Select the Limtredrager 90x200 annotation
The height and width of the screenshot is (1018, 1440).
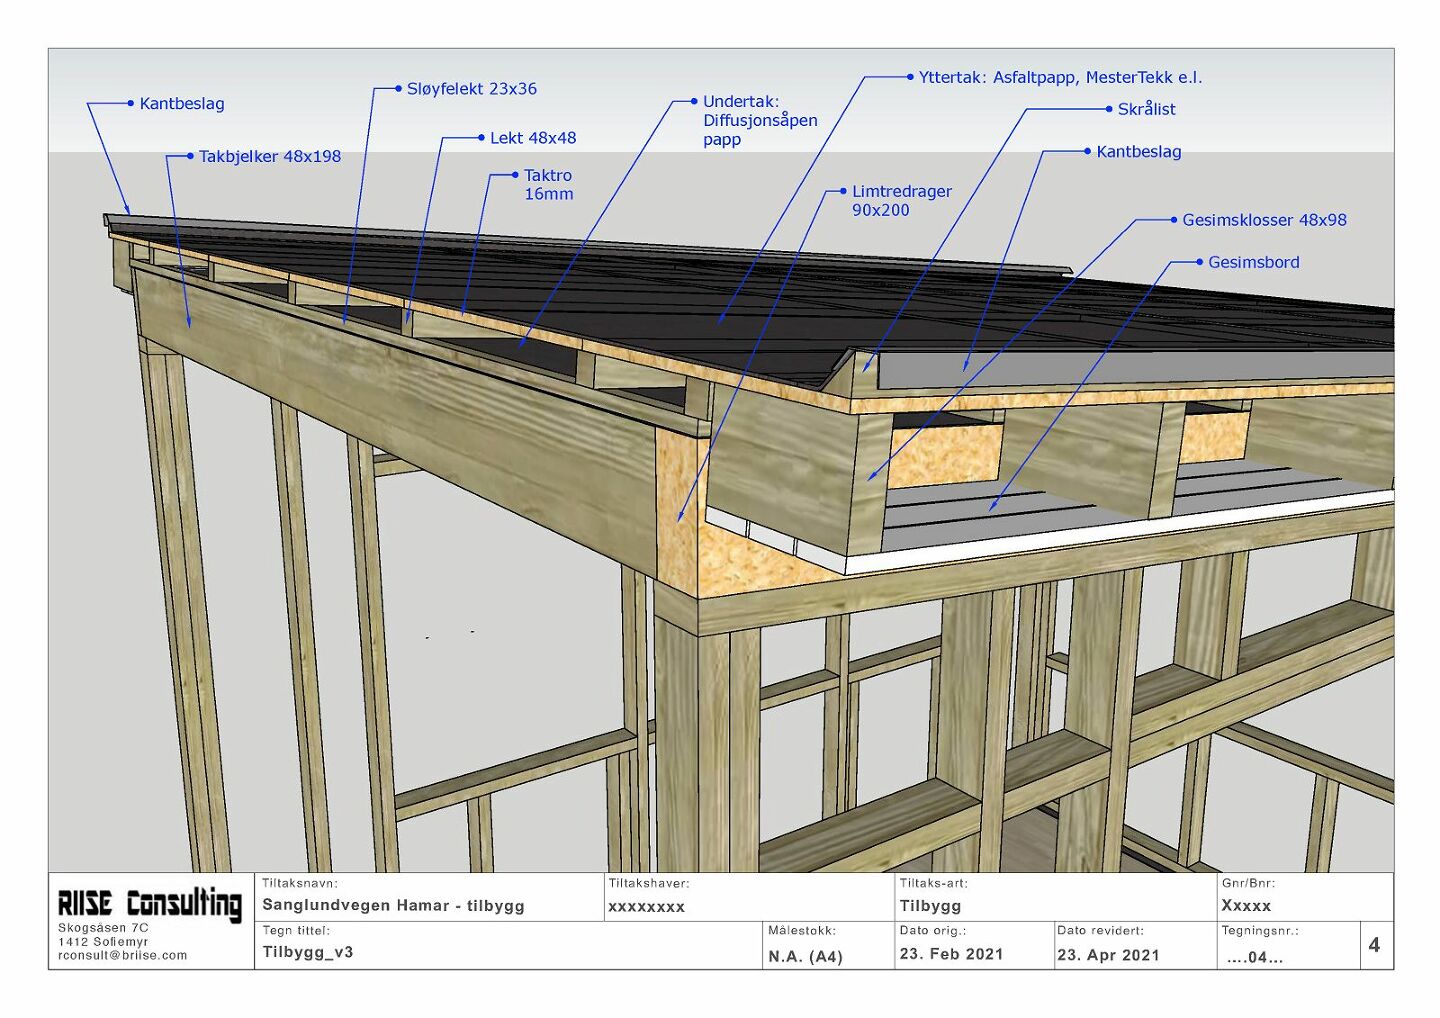point(901,200)
